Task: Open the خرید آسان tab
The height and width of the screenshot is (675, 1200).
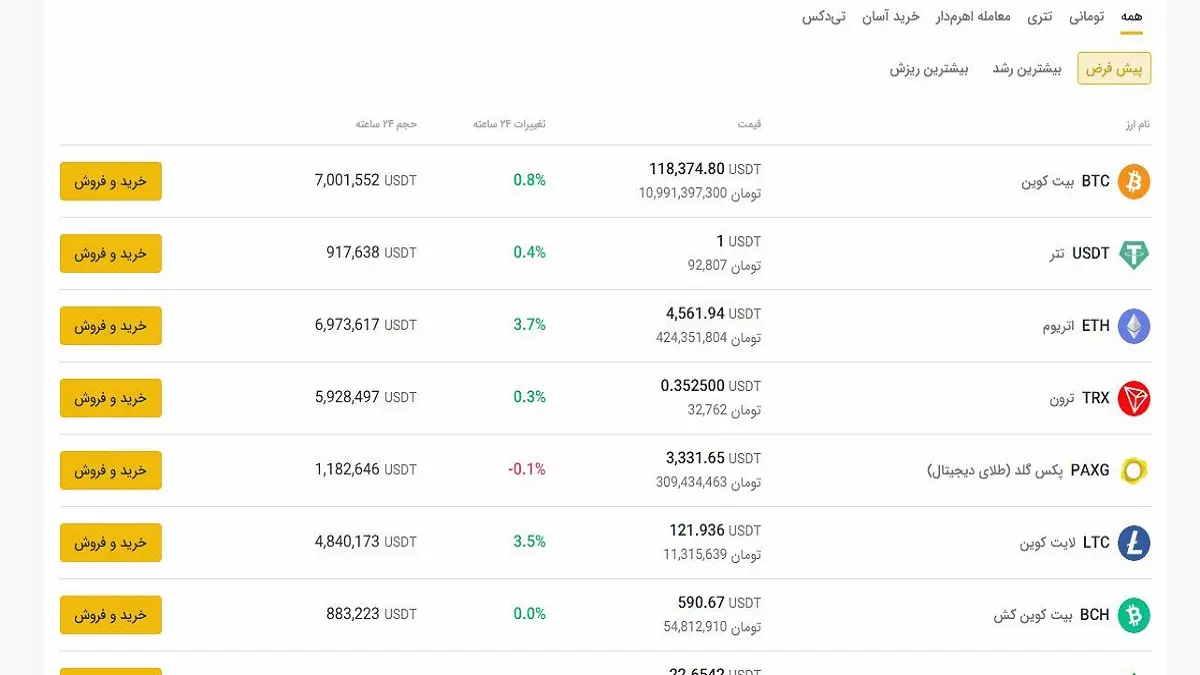Action: (891, 17)
